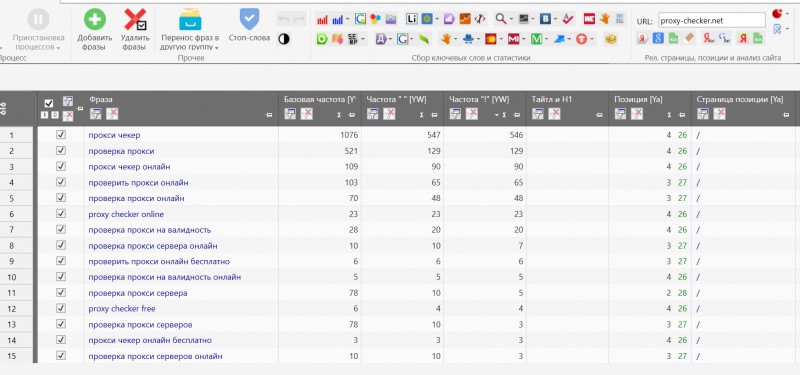Open dropdown arrow next to magnifying glass icon
800x375 pixels.
tap(511, 19)
